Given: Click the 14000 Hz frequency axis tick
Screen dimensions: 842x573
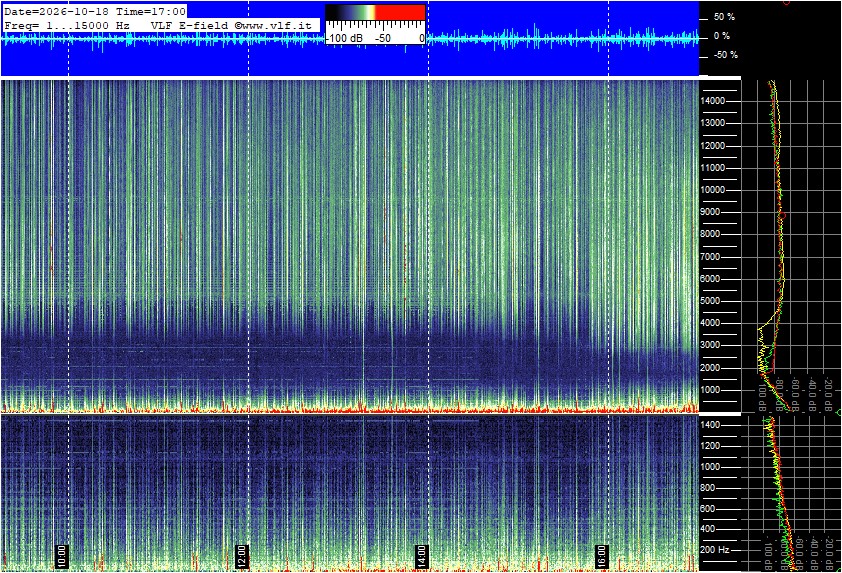Looking at the screenshot, I should point(713,101).
